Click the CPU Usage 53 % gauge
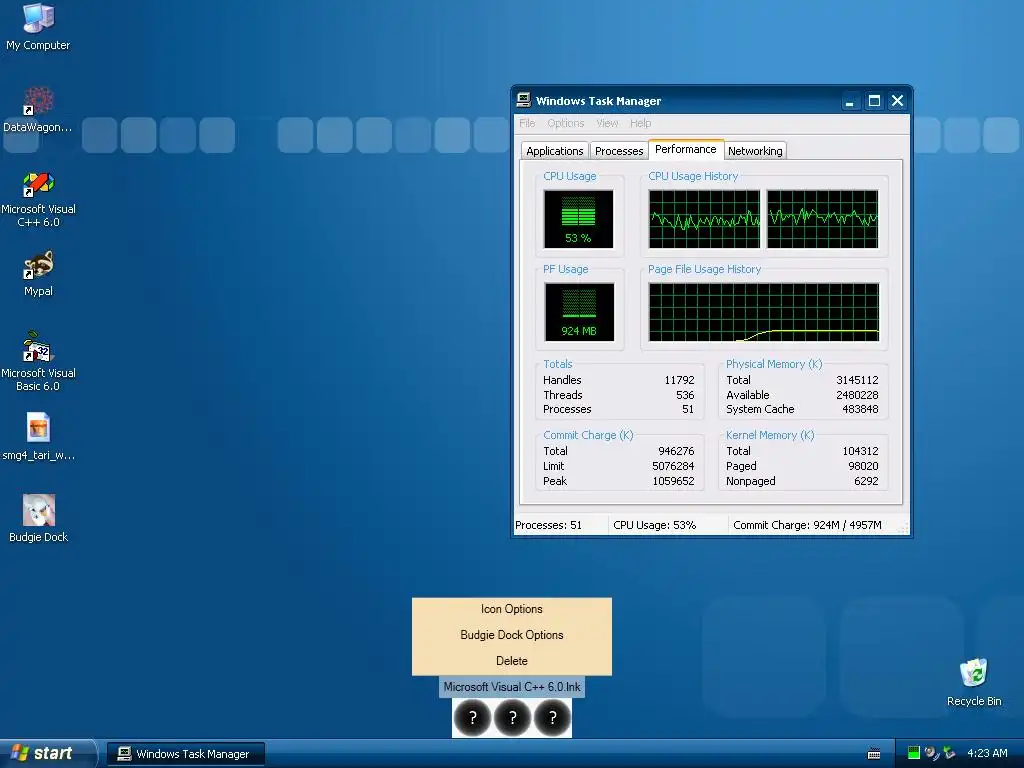 point(578,219)
